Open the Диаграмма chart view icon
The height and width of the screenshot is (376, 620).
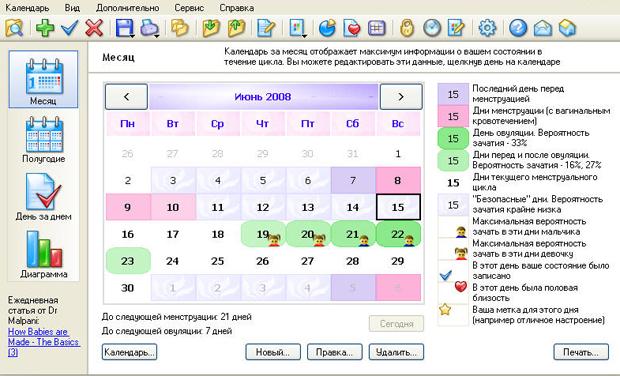click(x=44, y=255)
